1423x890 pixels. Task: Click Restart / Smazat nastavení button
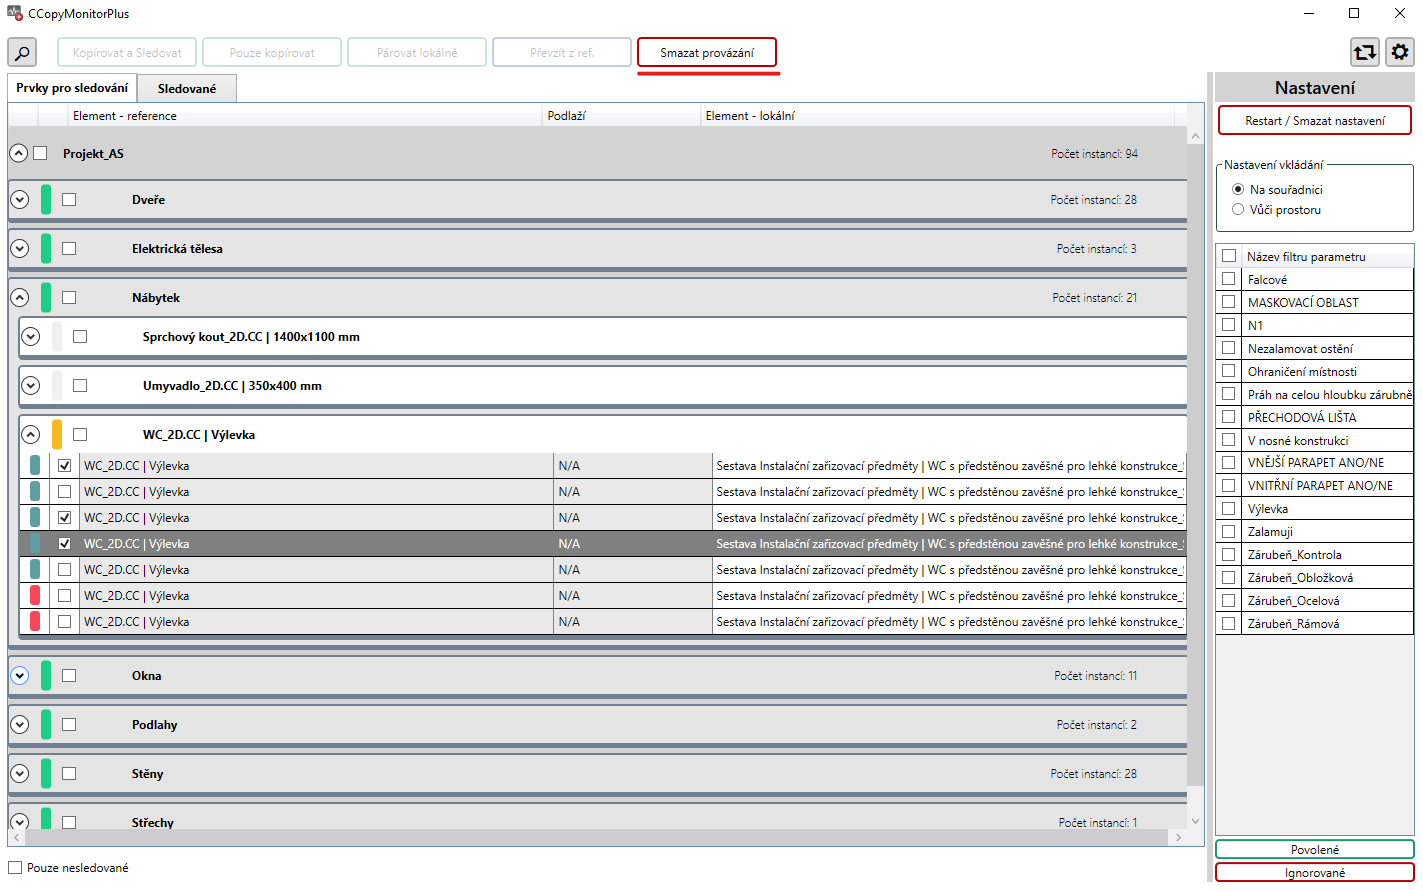(x=1315, y=120)
